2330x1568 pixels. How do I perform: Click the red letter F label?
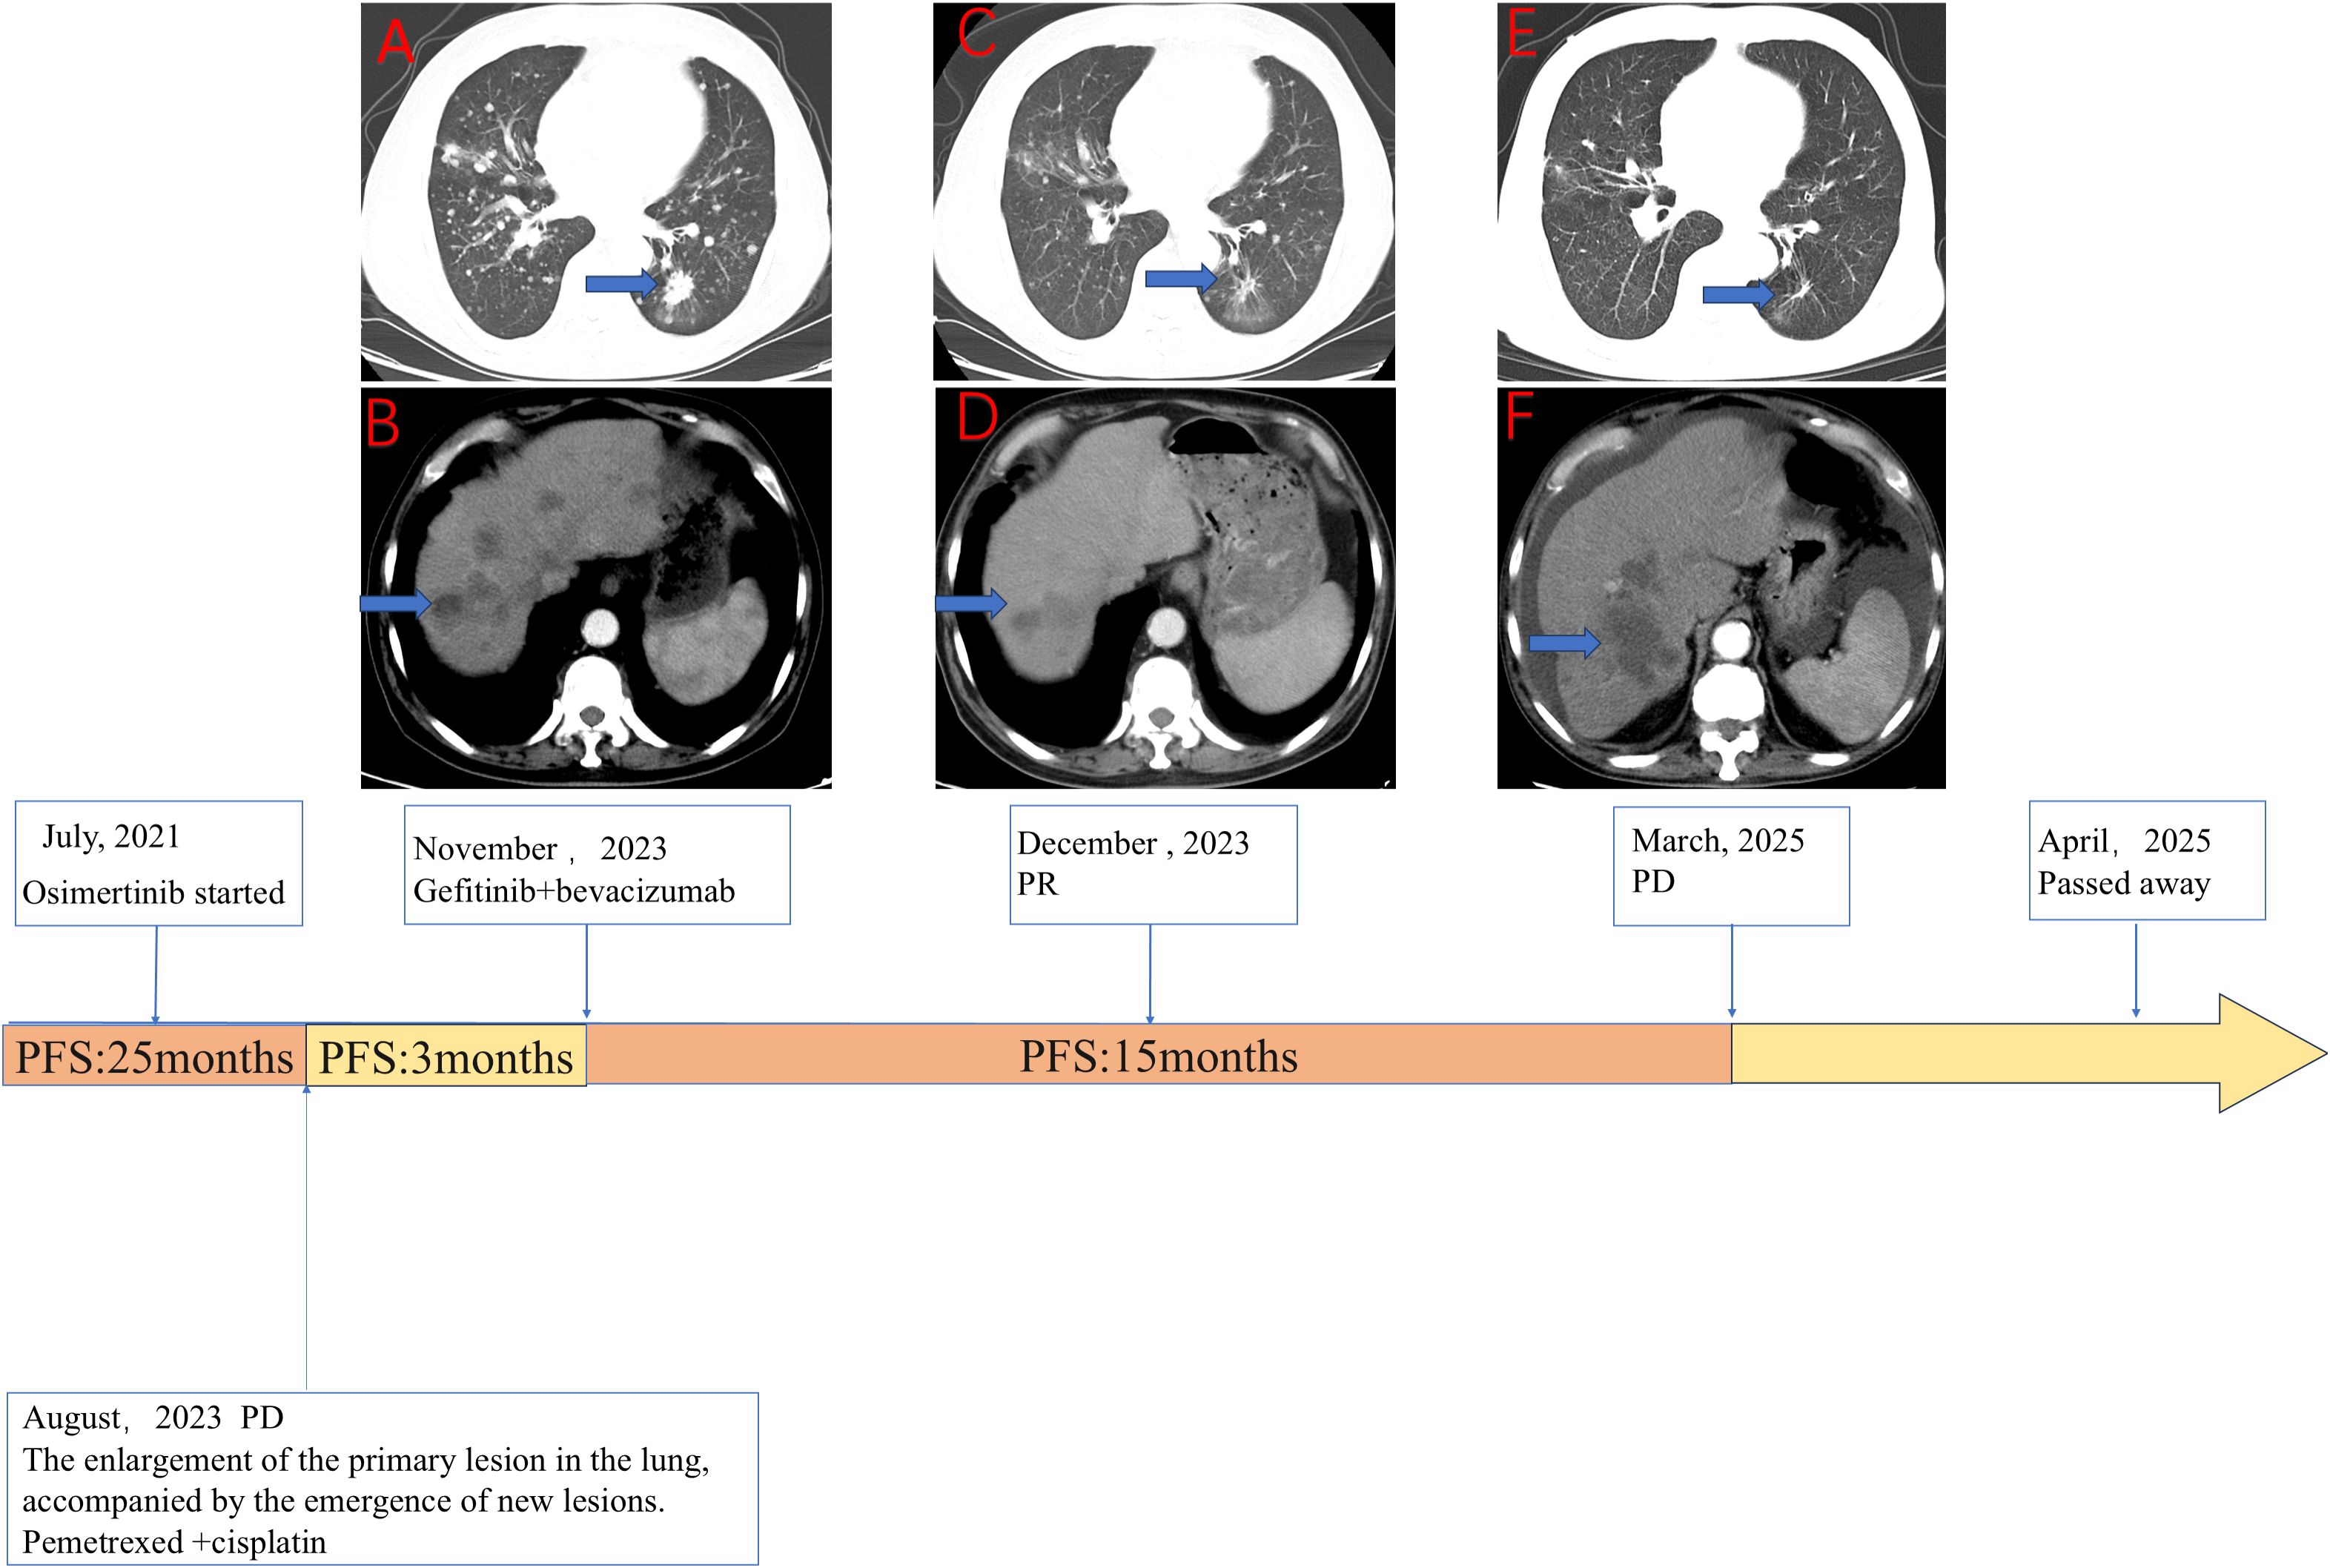click(1519, 417)
